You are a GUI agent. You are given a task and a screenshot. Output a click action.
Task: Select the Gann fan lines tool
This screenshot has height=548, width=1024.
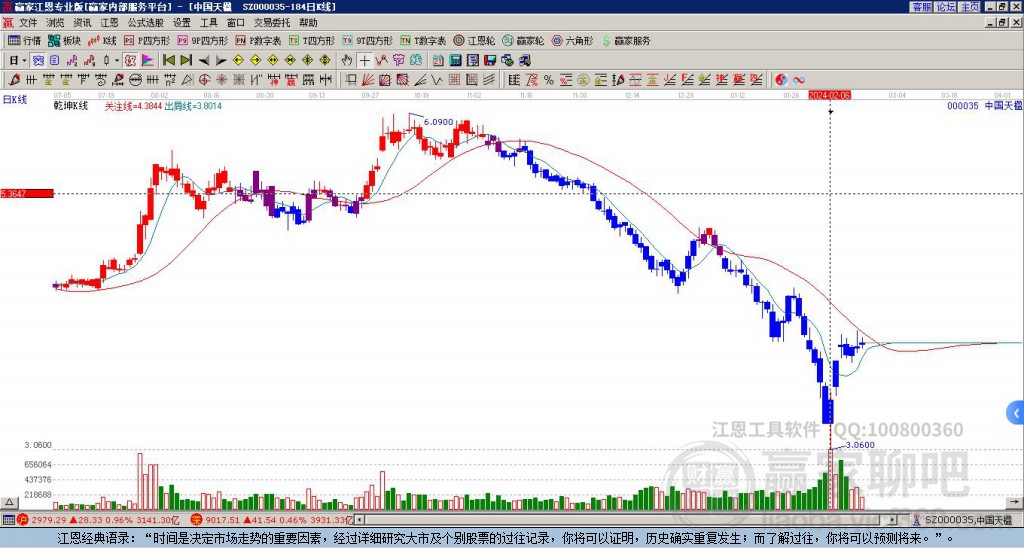368,80
